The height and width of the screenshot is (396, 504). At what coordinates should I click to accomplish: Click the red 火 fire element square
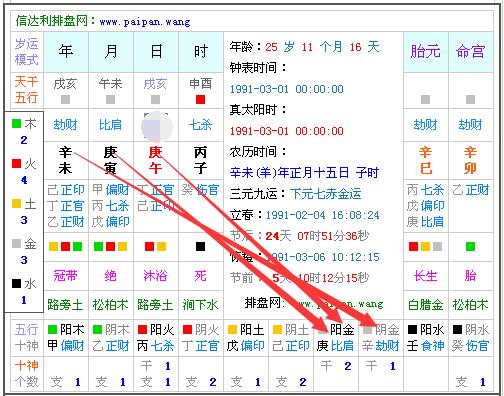tap(16, 164)
